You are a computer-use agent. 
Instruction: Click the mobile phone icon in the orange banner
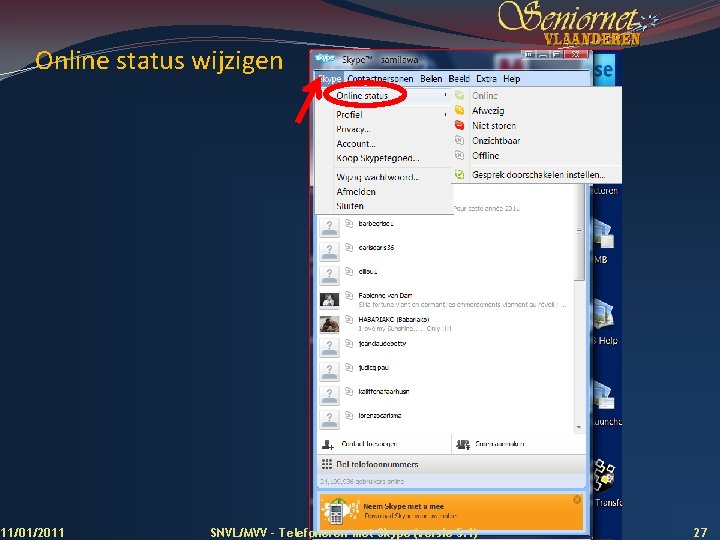pyautogui.click(x=336, y=513)
